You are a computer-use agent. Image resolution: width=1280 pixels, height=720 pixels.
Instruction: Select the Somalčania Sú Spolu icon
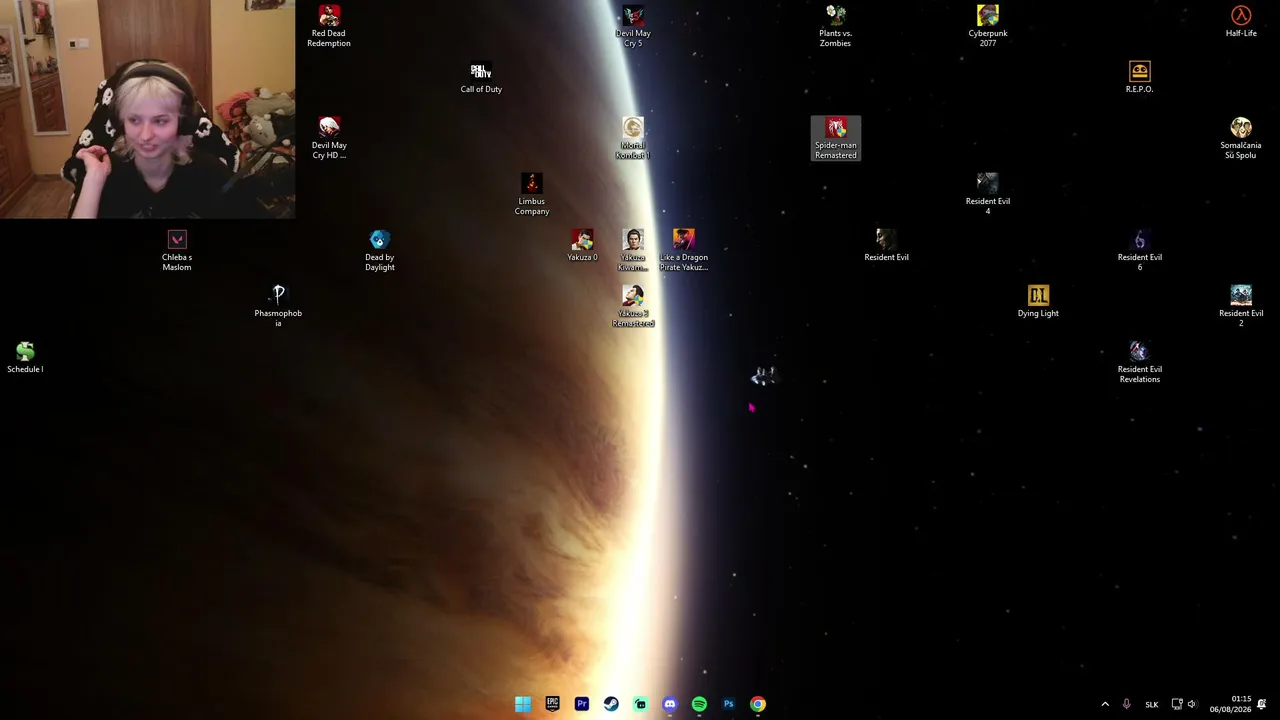[x=1241, y=138]
